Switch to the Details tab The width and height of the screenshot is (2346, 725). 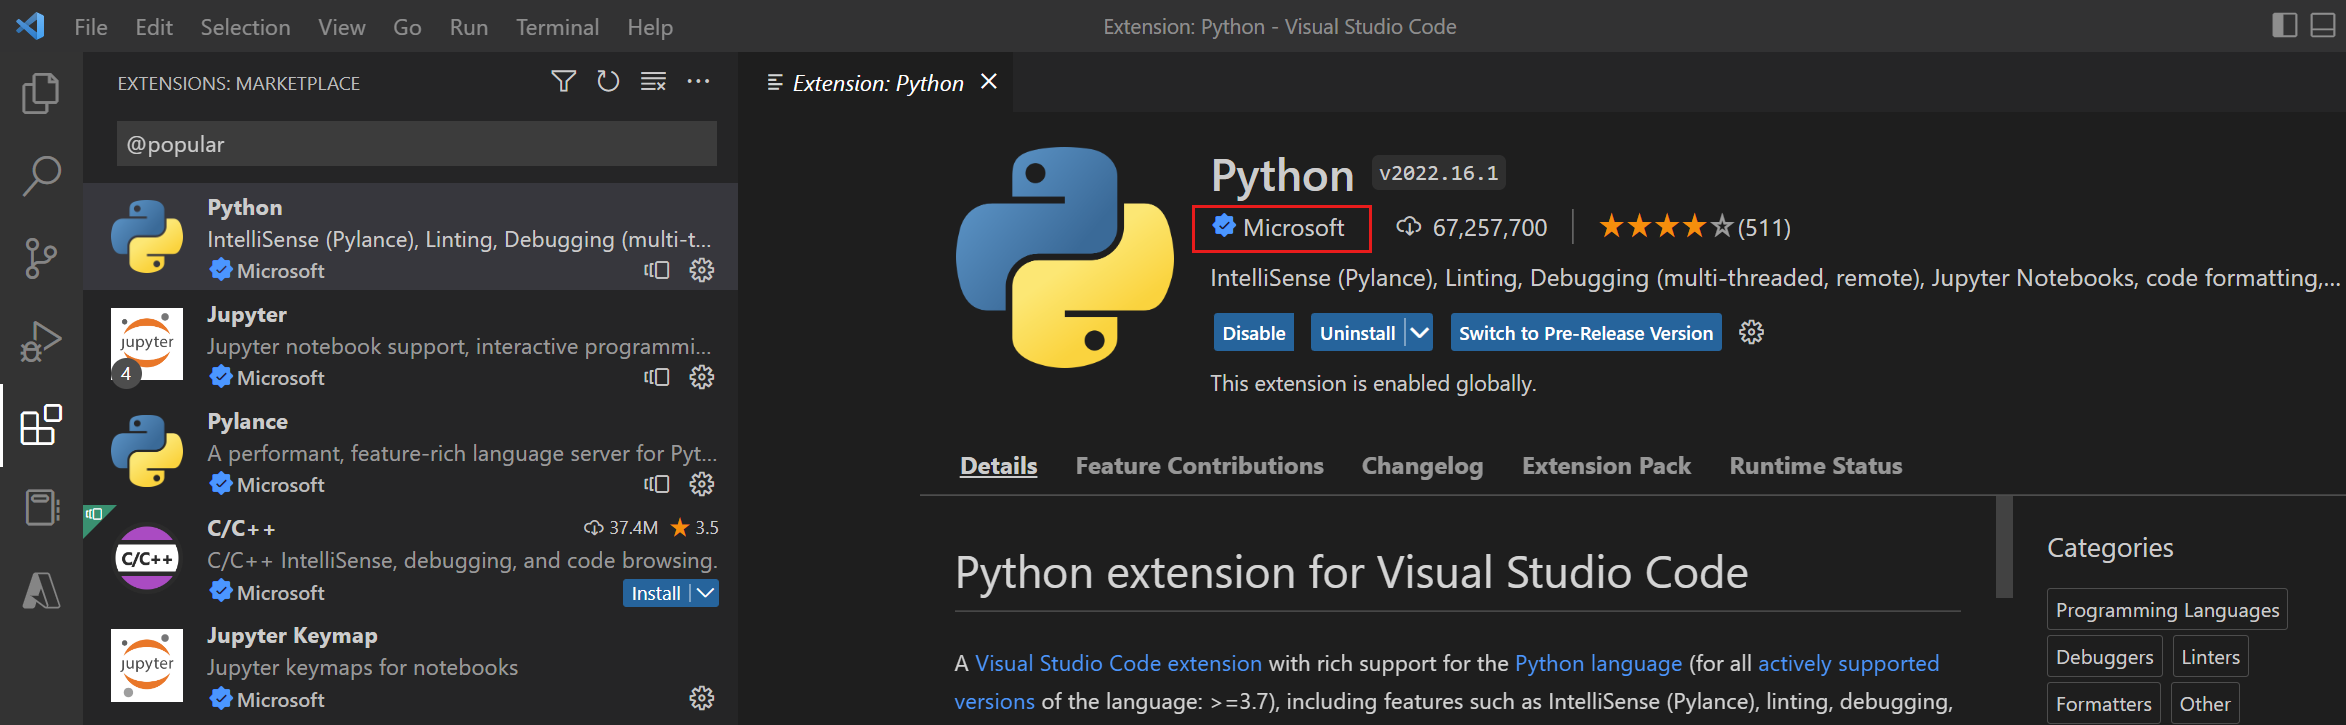click(x=998, y=466)
